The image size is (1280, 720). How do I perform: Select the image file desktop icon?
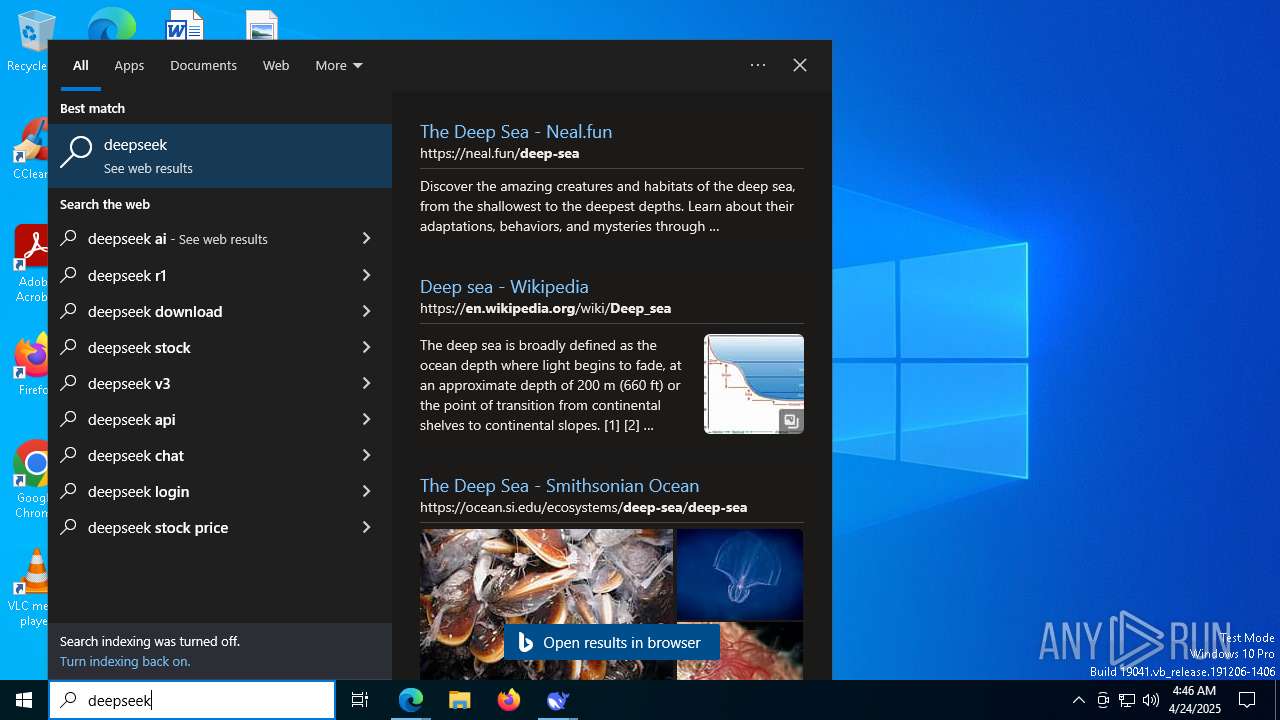261,25
